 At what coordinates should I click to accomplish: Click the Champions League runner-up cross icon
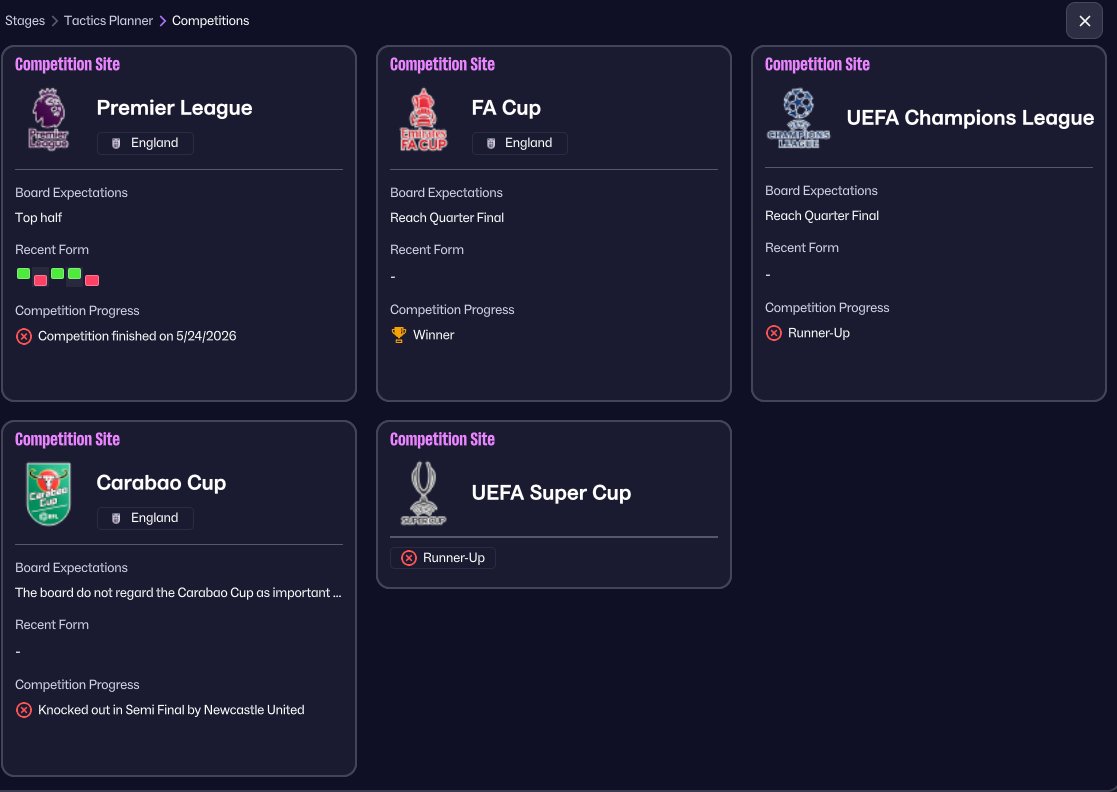point(773,333)
